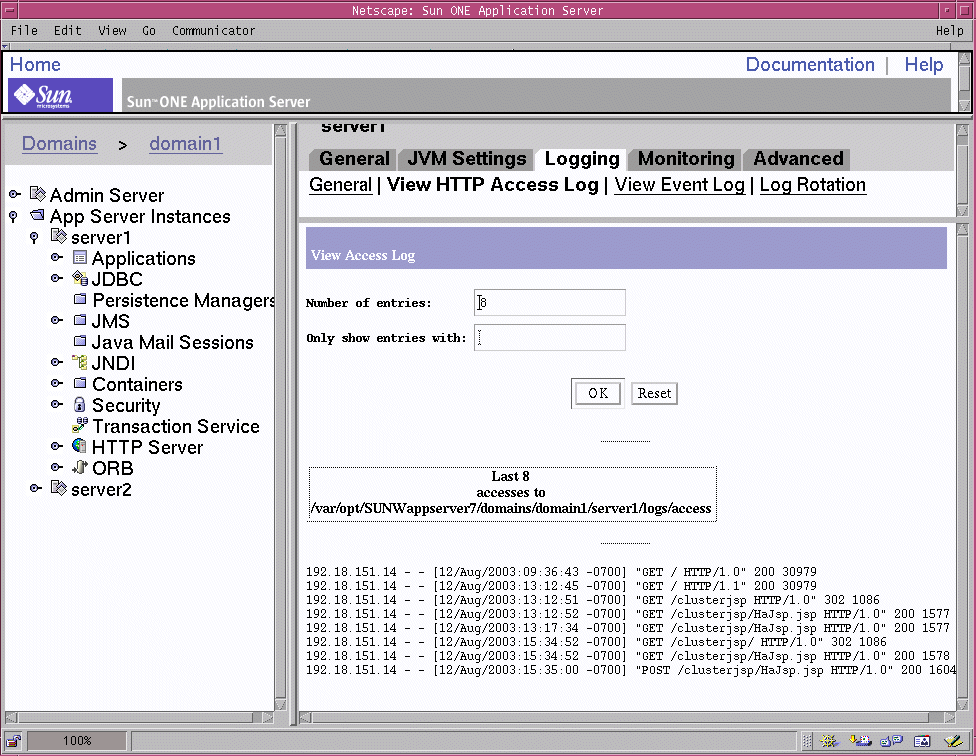Open the Edit menu
The image size is (976, 756).
tap(67, 30)
